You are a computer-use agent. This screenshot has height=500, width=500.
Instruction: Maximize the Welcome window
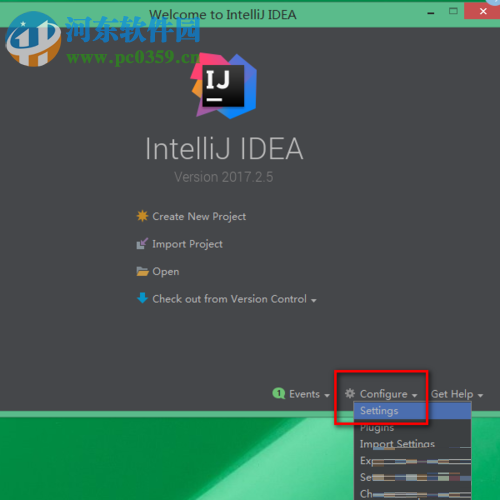(x=453, y=11)
